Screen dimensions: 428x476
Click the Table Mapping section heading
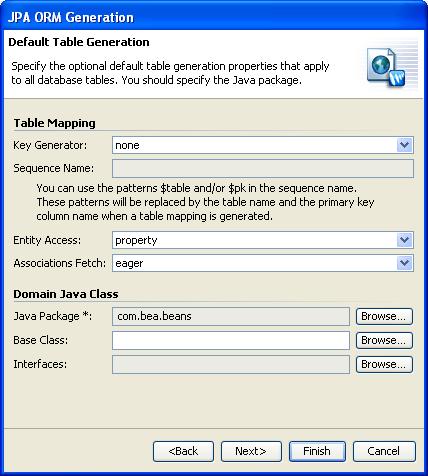[x=54, y=123]
